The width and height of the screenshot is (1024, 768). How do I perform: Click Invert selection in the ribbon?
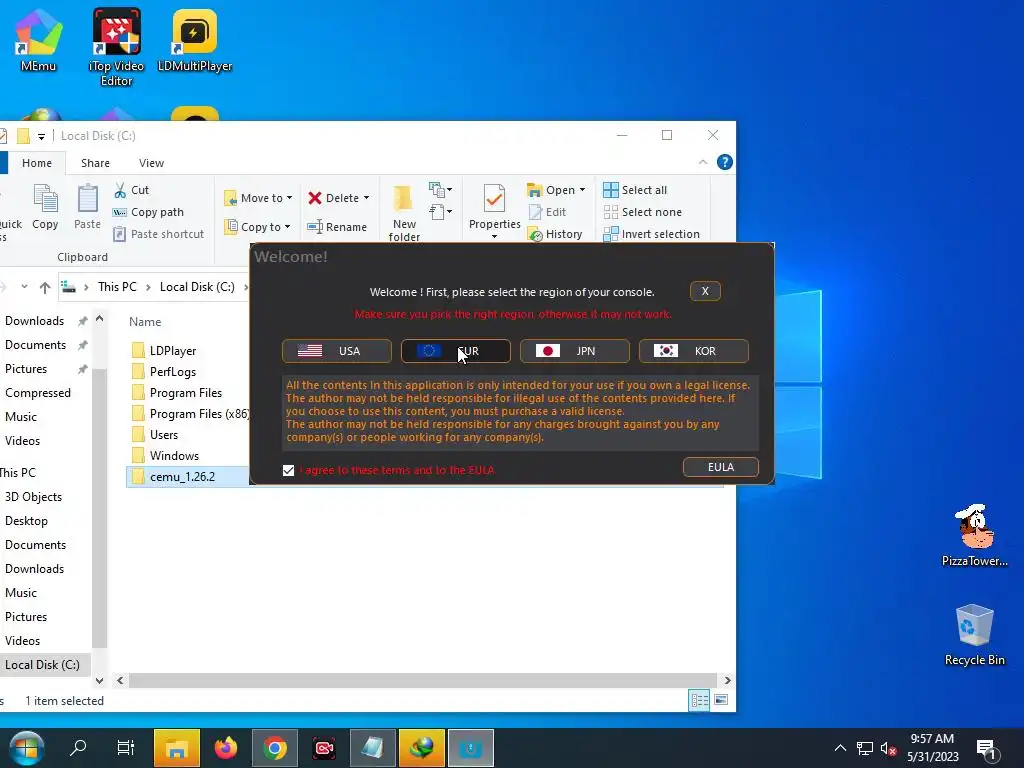pyautogui.click(x=652, y=234)
